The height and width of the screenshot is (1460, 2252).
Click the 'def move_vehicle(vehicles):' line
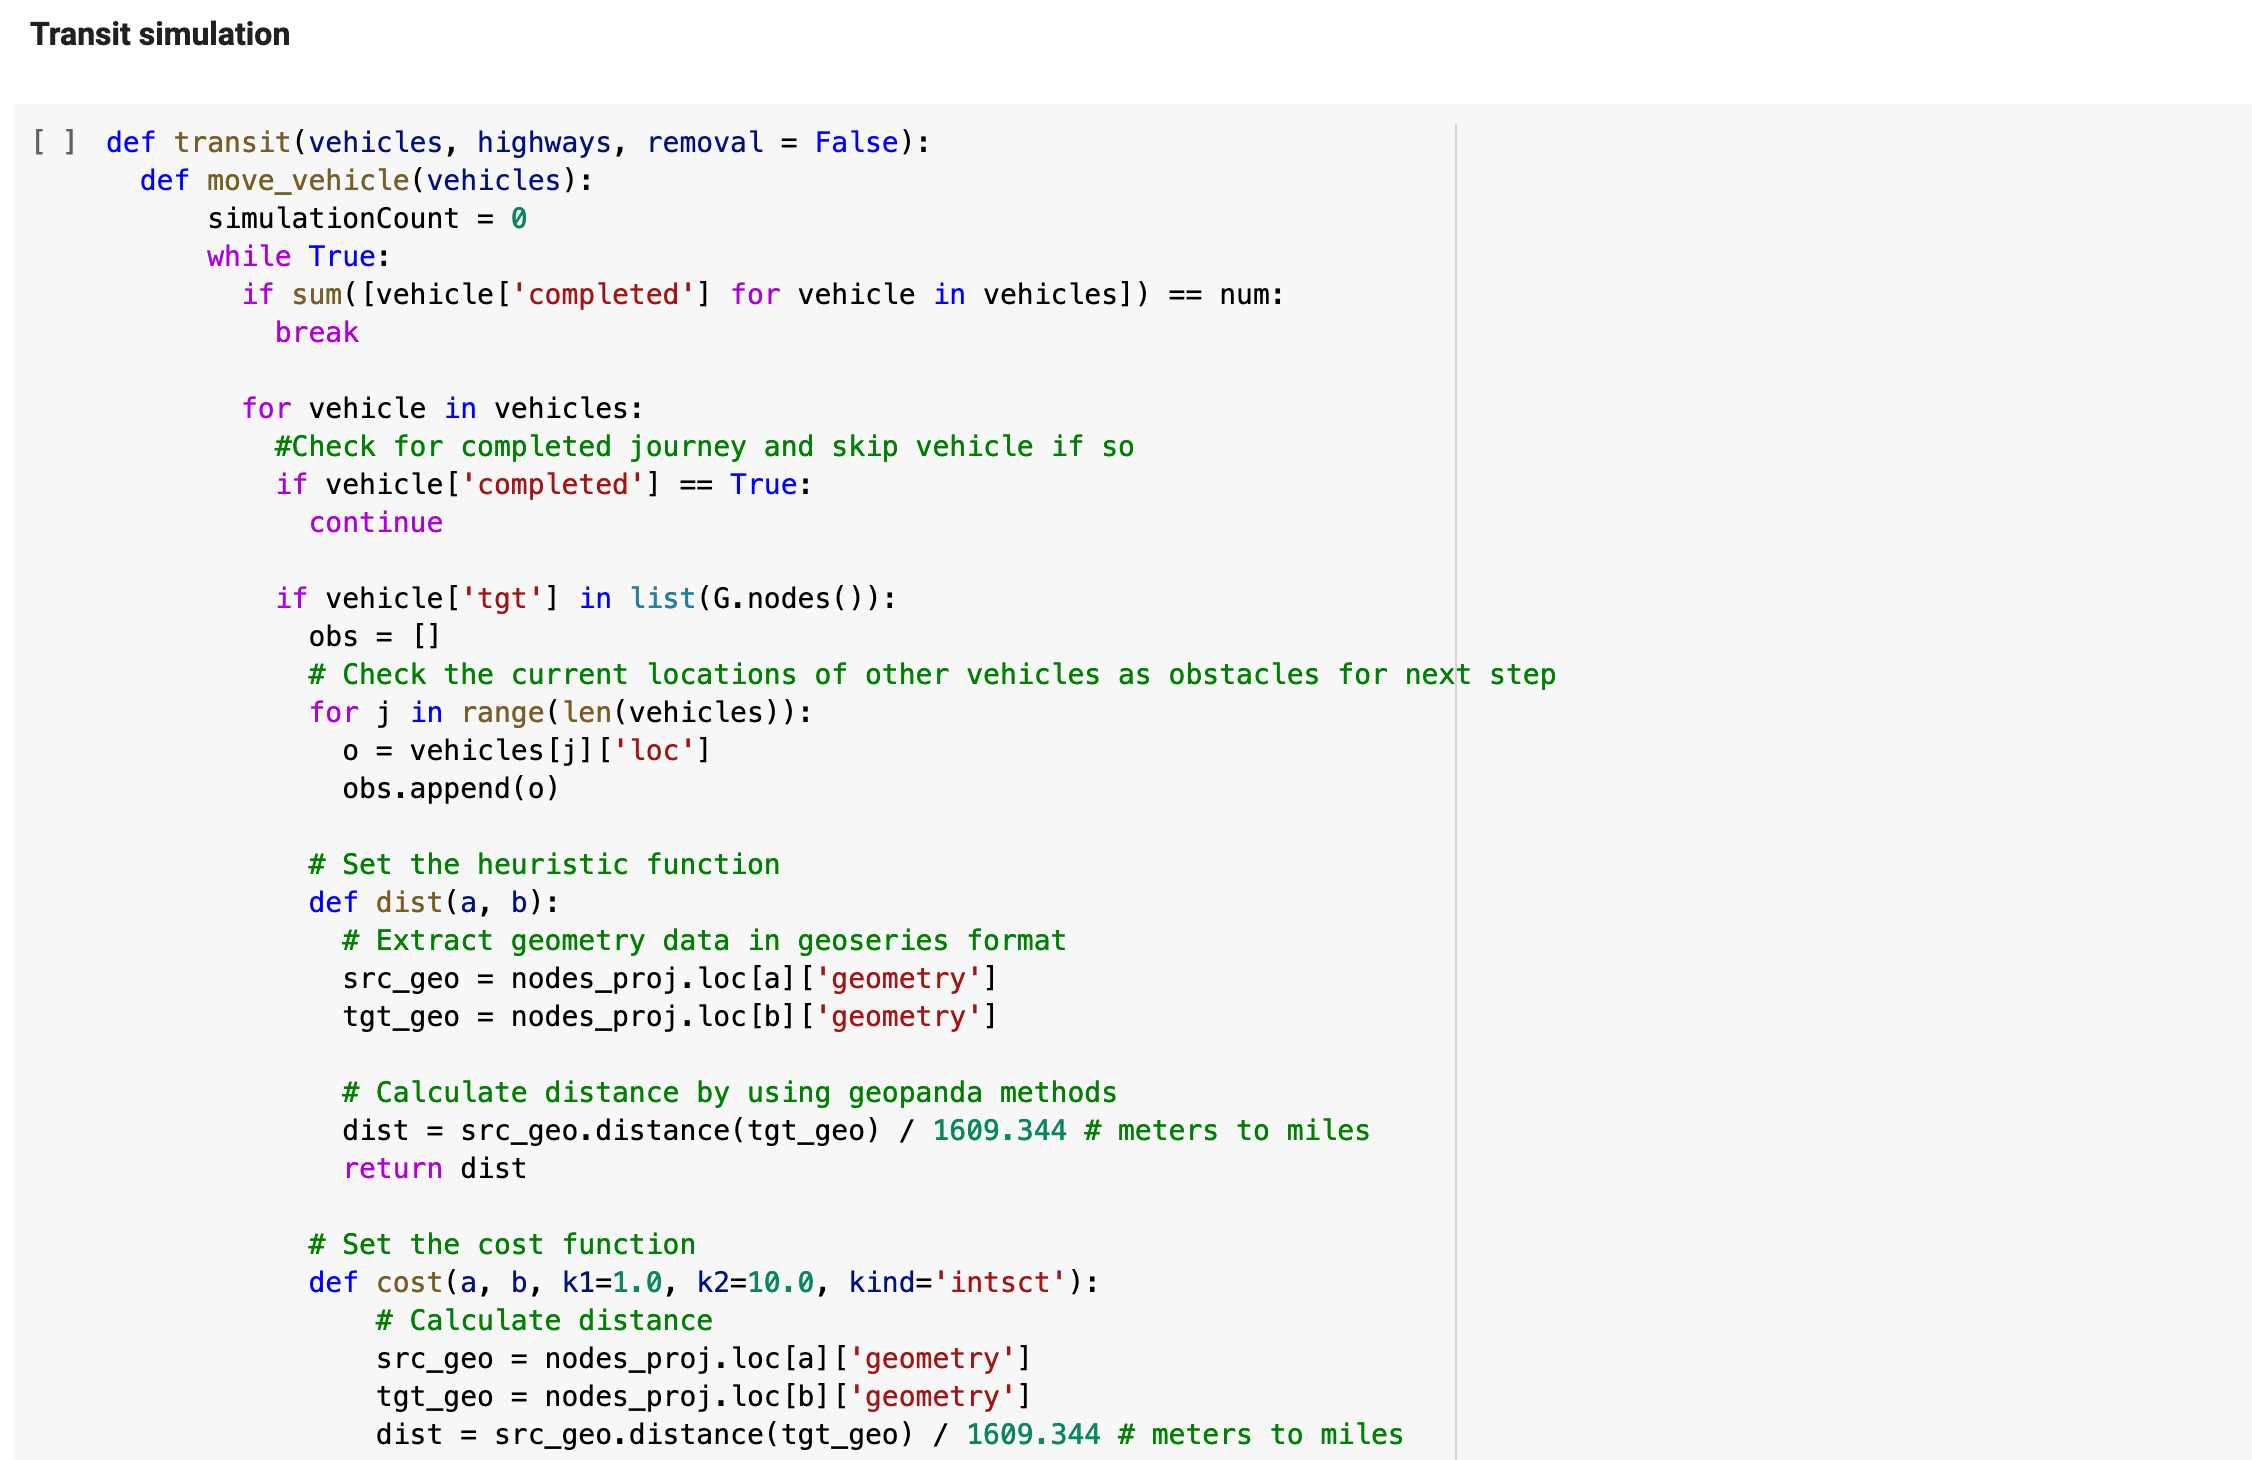pyautogui.click(x=366, y=180)
